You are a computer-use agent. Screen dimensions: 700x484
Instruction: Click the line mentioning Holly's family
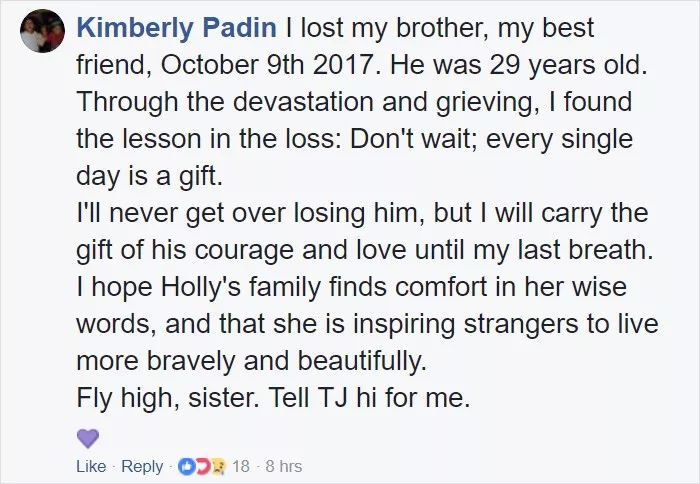350,287
